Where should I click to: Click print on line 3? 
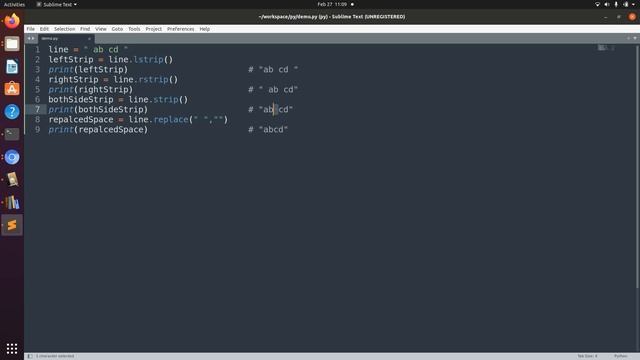pos(61,70)
